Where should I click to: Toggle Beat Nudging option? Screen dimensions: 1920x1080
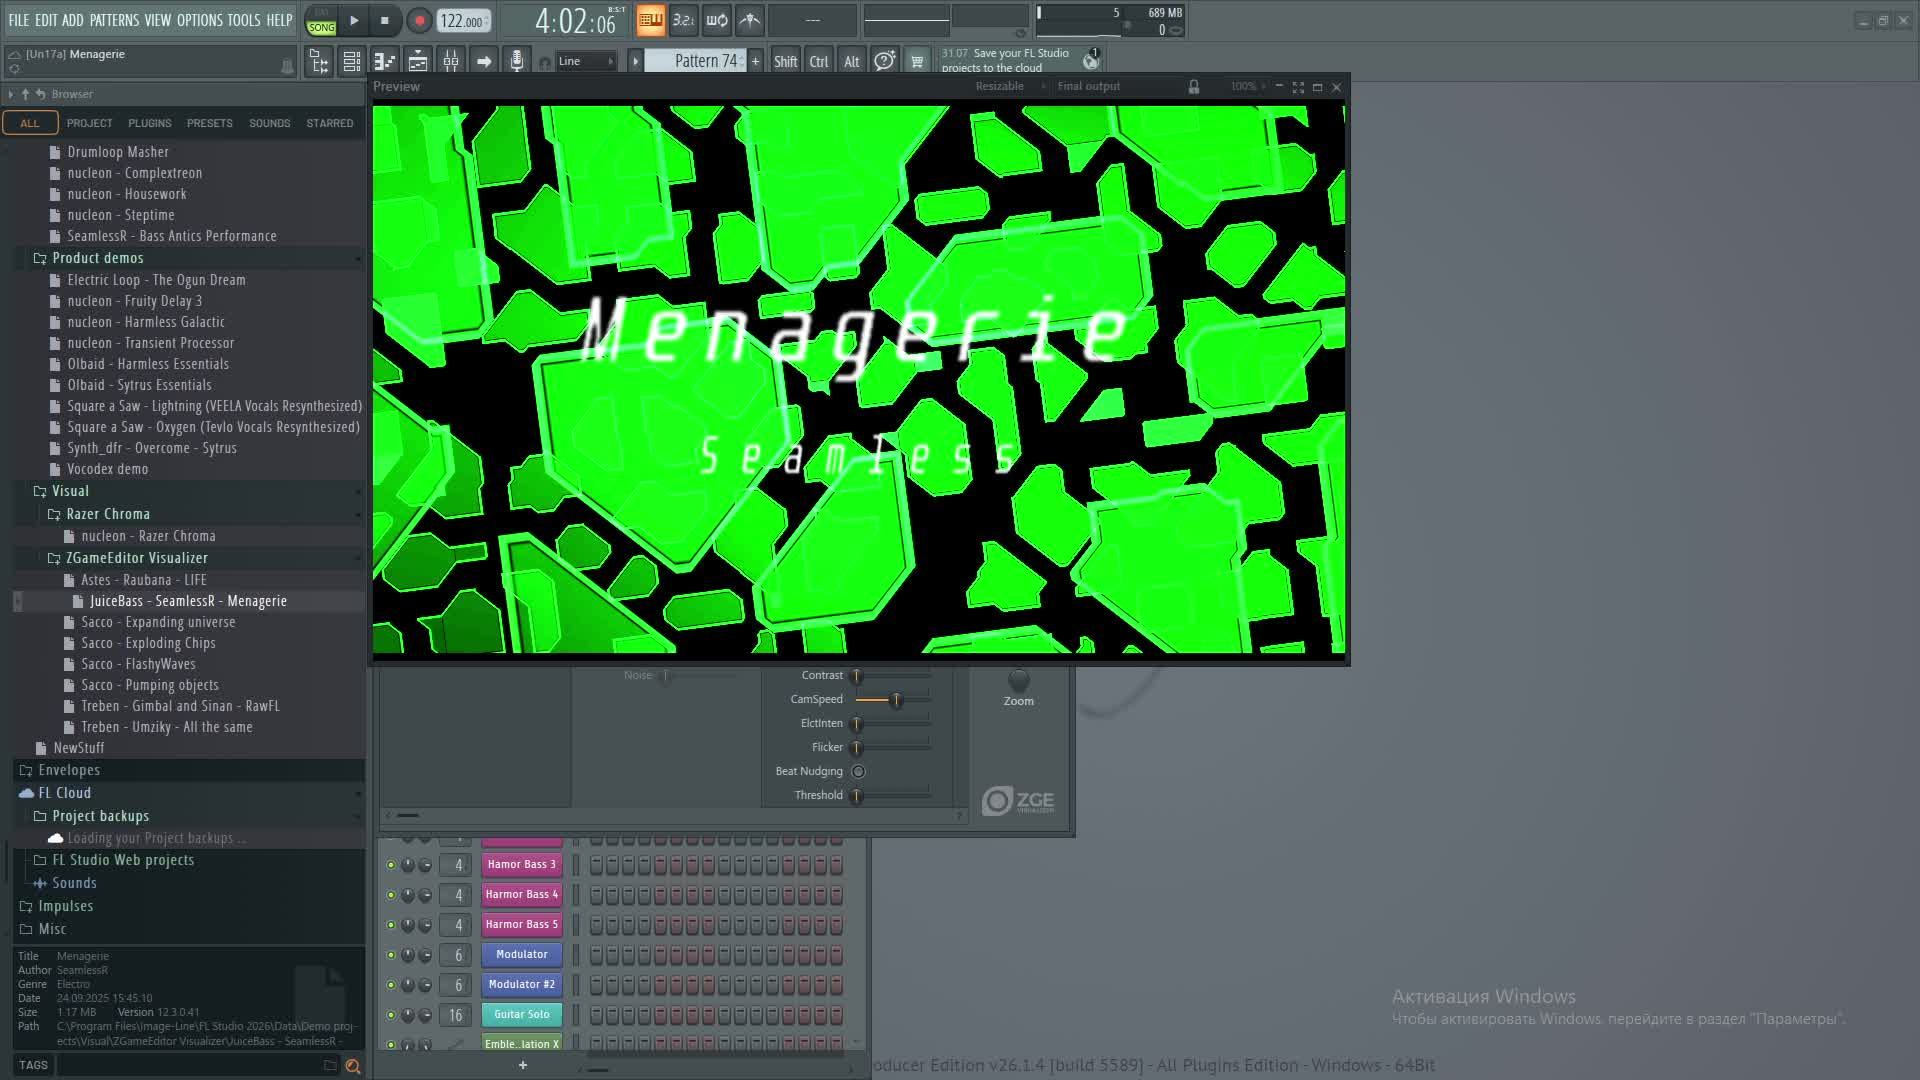point(859,772)
